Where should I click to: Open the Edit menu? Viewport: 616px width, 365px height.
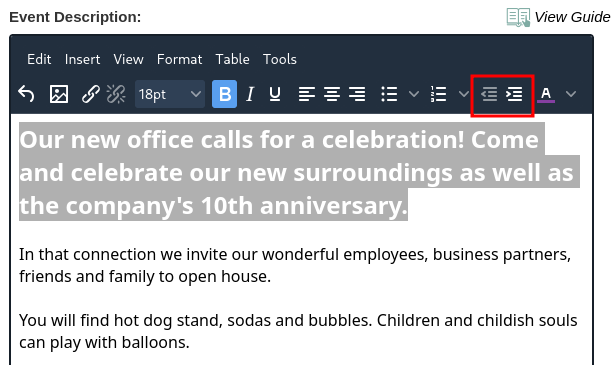[39, 59]
